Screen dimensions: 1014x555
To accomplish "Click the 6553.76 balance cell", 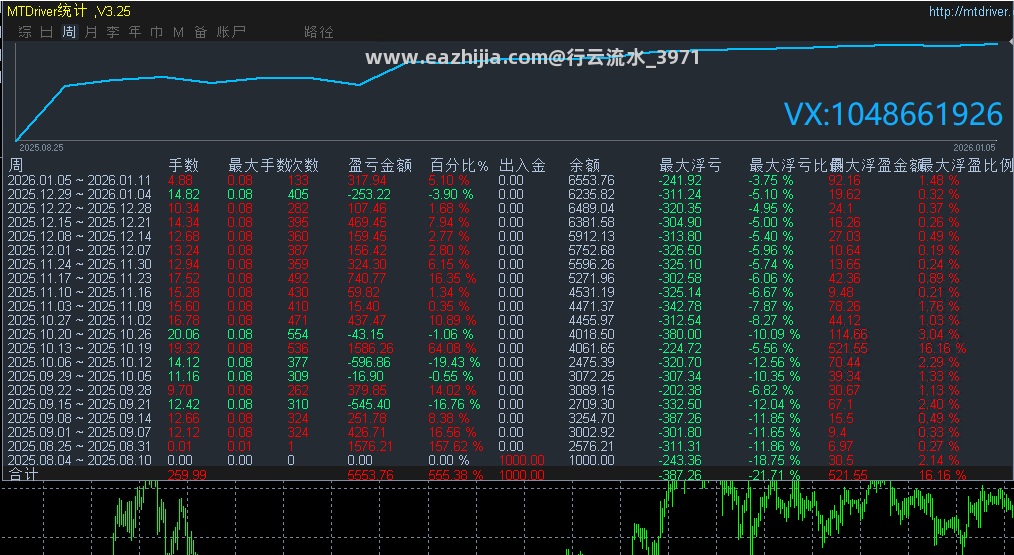I will click(591, 180).
